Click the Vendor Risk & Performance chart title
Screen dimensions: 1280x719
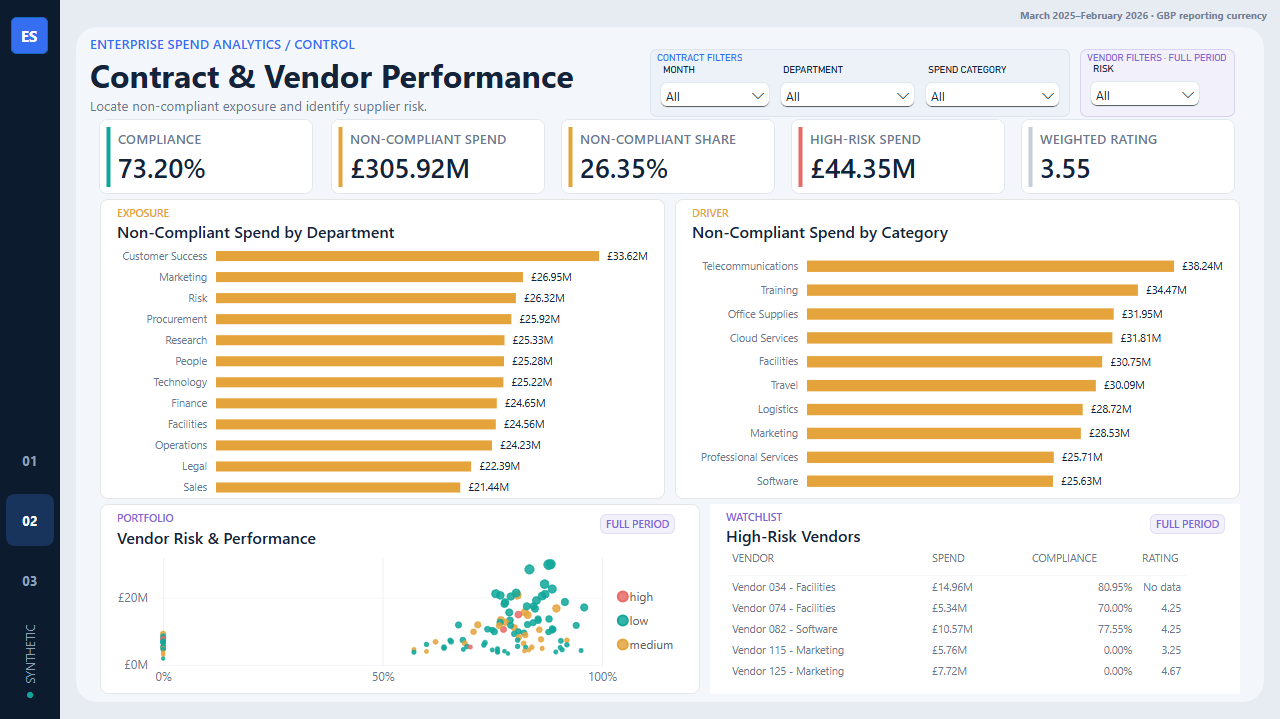click(216, 538)
